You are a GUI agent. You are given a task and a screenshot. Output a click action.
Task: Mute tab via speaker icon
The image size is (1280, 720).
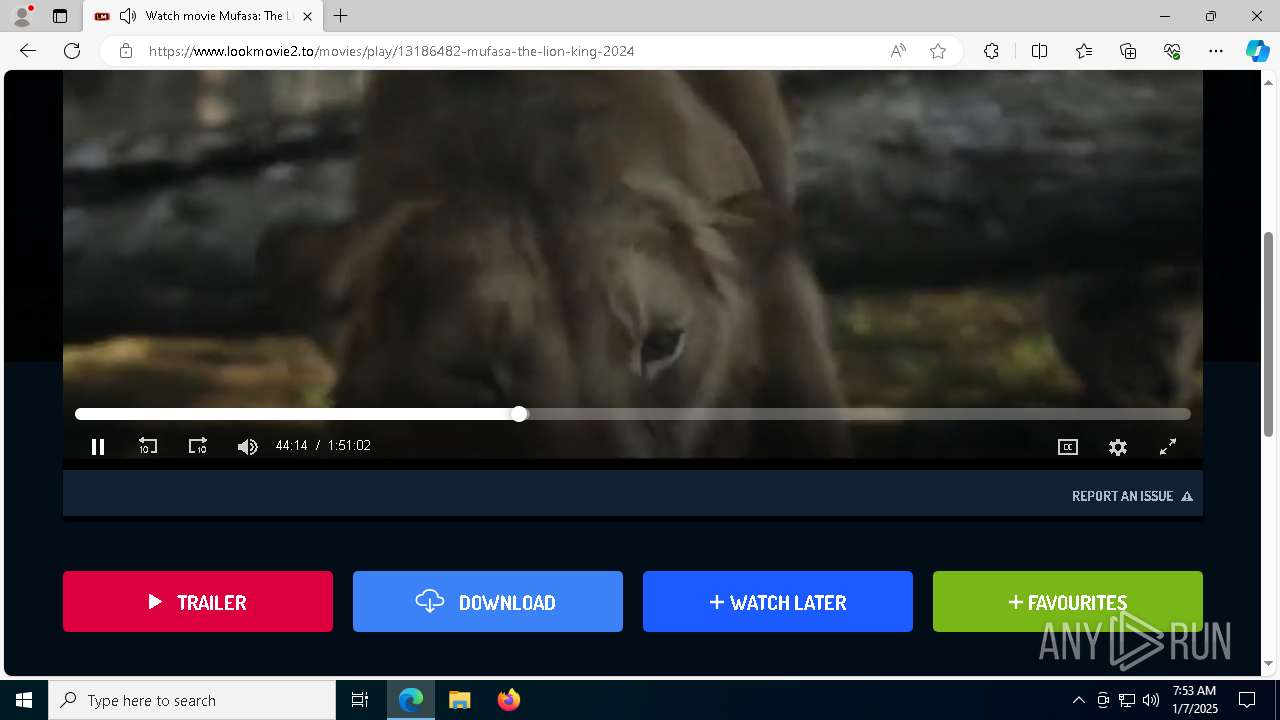[x=127, y=16]
